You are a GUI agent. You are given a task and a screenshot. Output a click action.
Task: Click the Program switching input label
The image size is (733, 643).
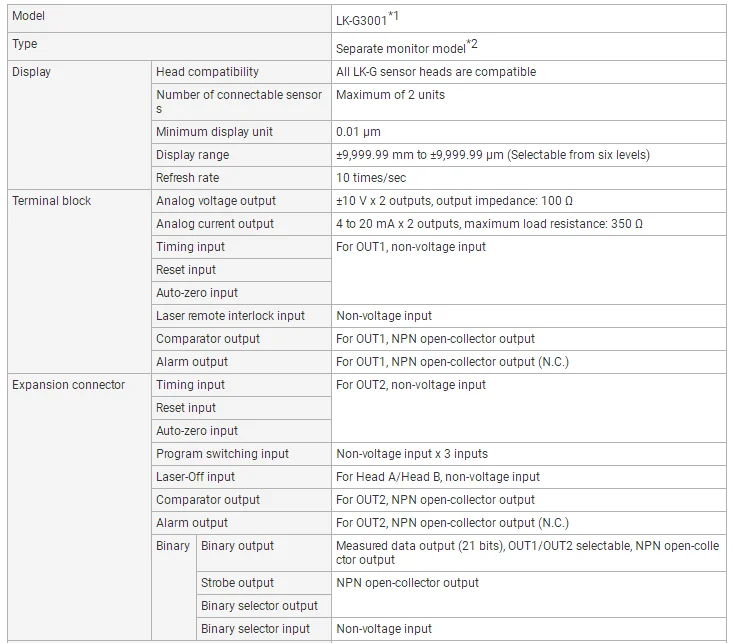pyautogui.click(x=222, y=454)
